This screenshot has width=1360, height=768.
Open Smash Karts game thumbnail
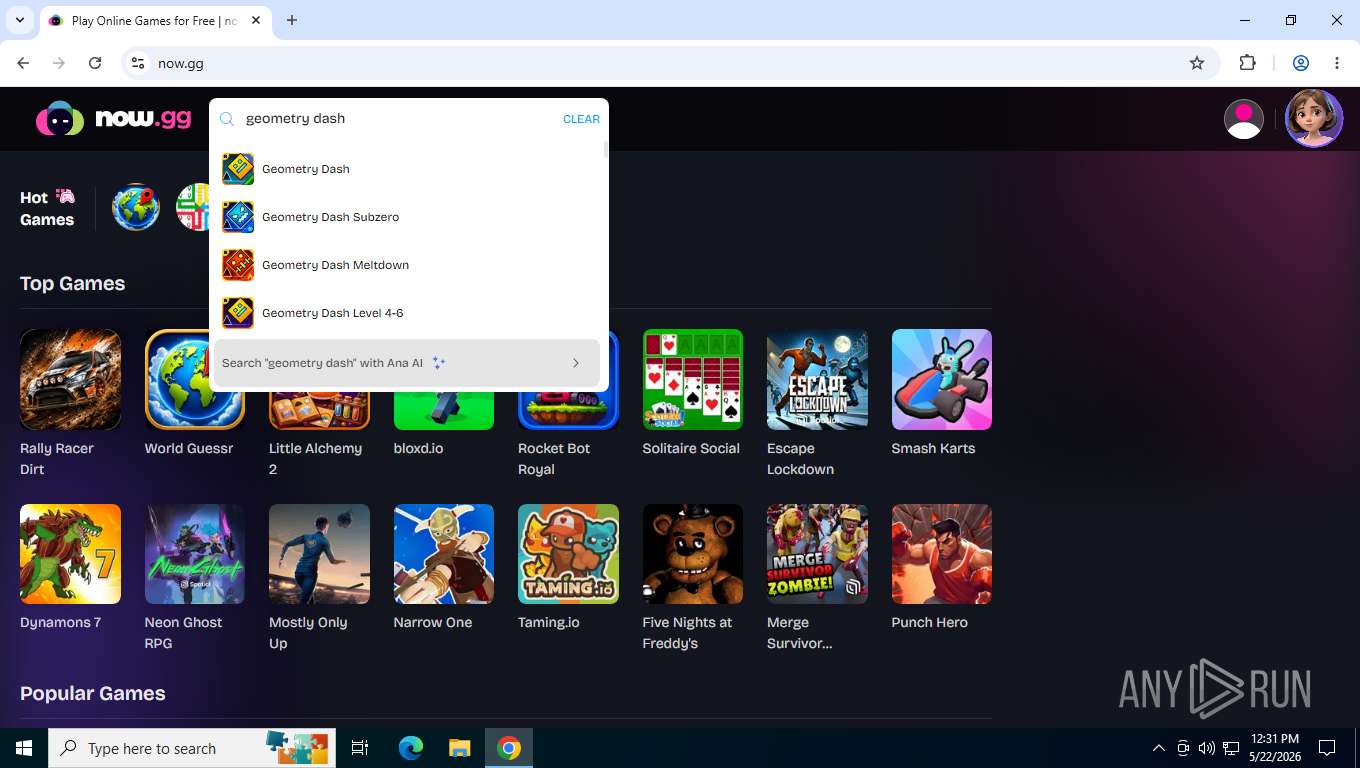coord(942,379)
